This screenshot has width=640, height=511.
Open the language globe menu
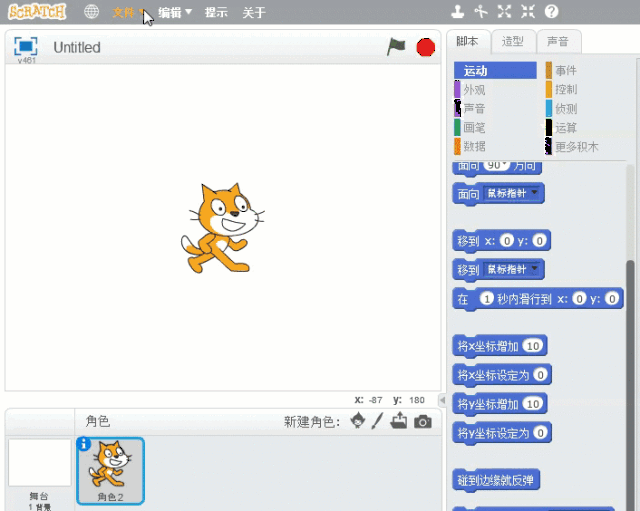91,12
